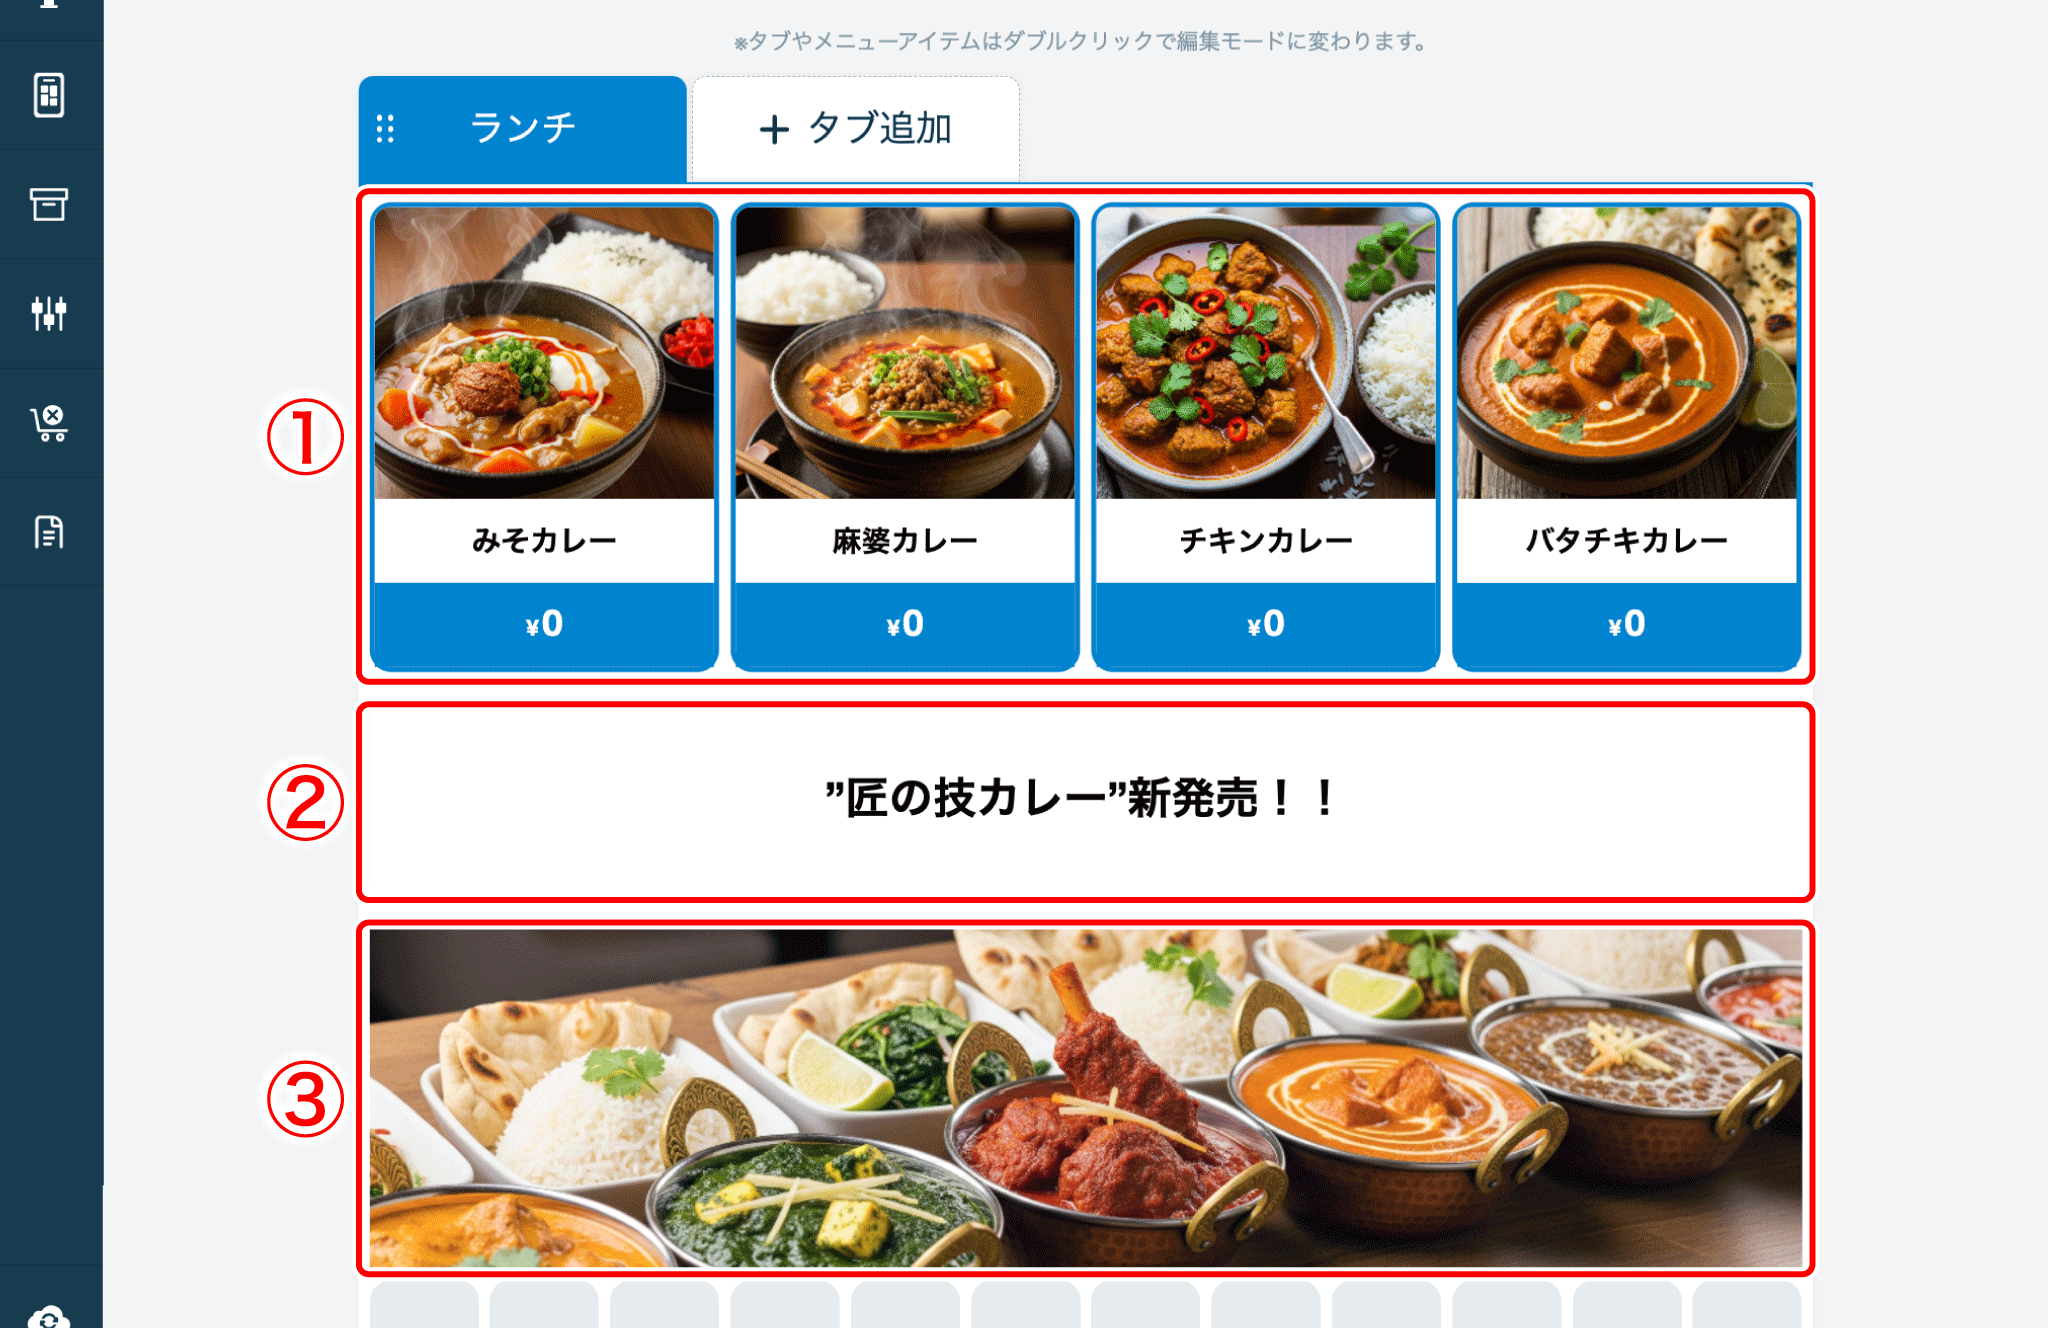2048x1328 pixels.
Task: Click the drag handle on ランチ tab
Action: pyautogui.click(x=385, y=129)
